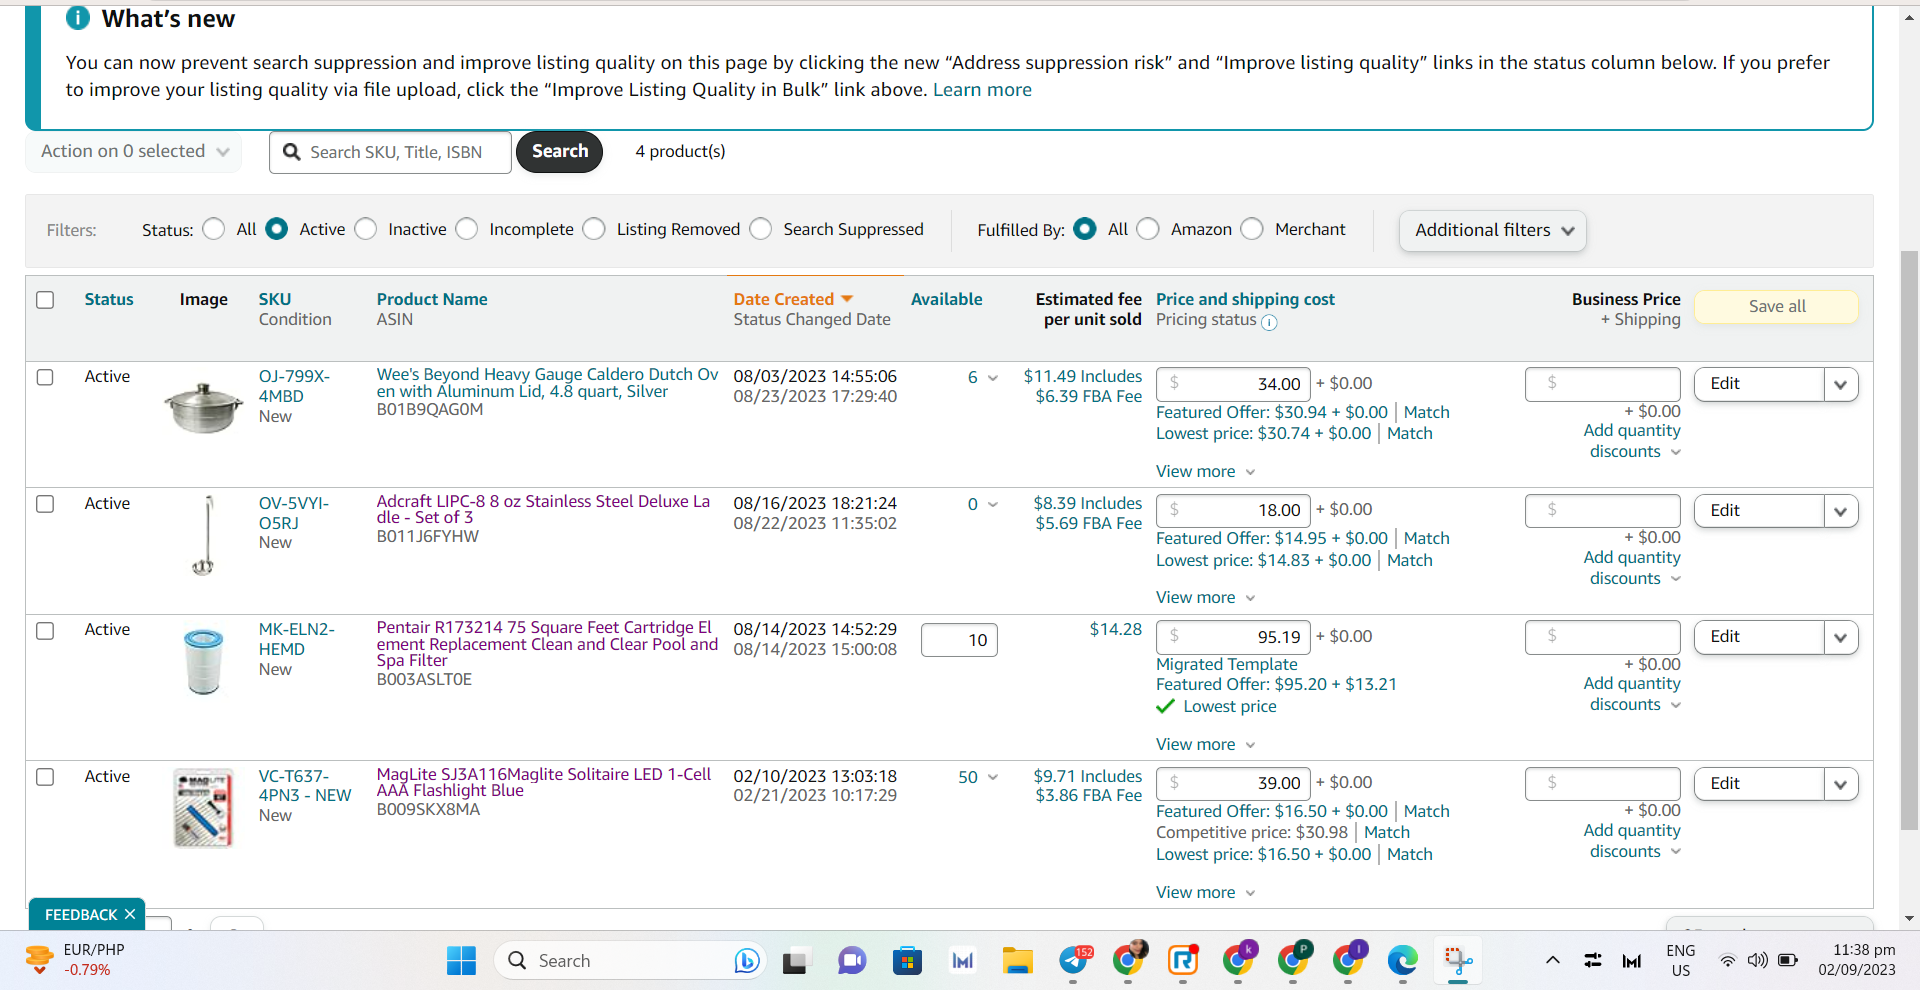The image size is (1920, 990).
Task: Check the box for SKU OV-5VYI-O5RJ
Action: pos(45,504)
